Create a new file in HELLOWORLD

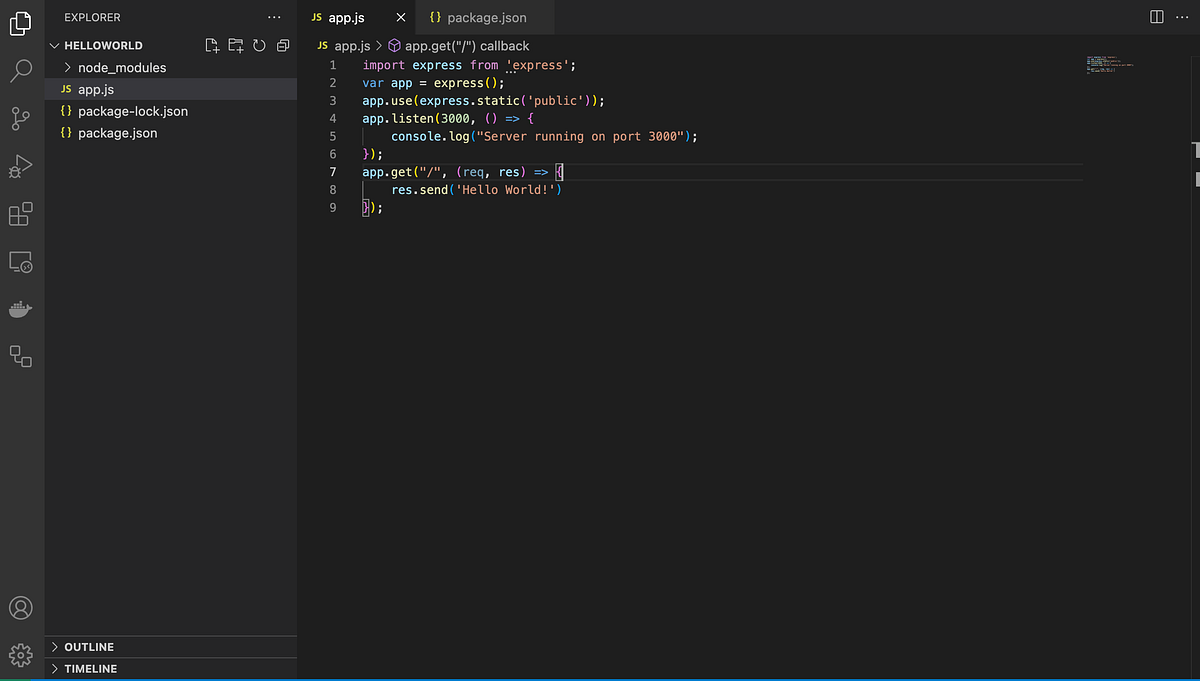tap(211, 44)
